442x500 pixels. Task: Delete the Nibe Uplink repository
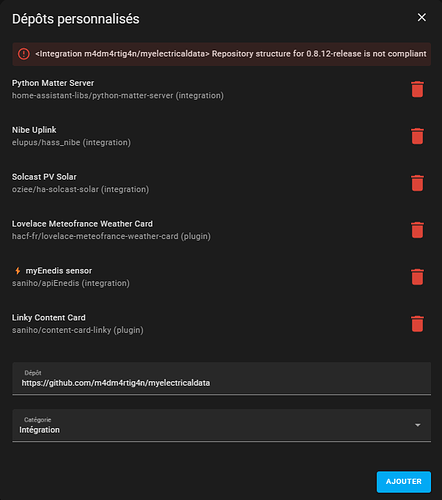417,136
